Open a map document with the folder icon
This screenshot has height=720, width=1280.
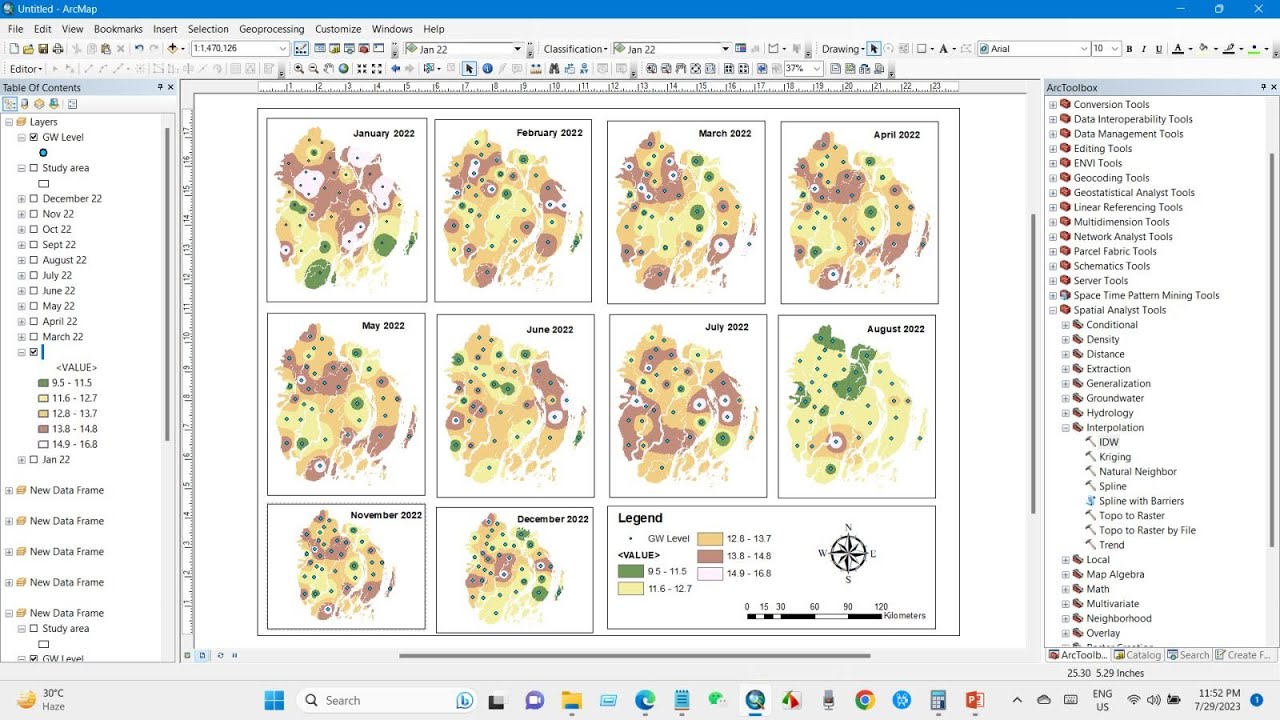click(29, 48)
